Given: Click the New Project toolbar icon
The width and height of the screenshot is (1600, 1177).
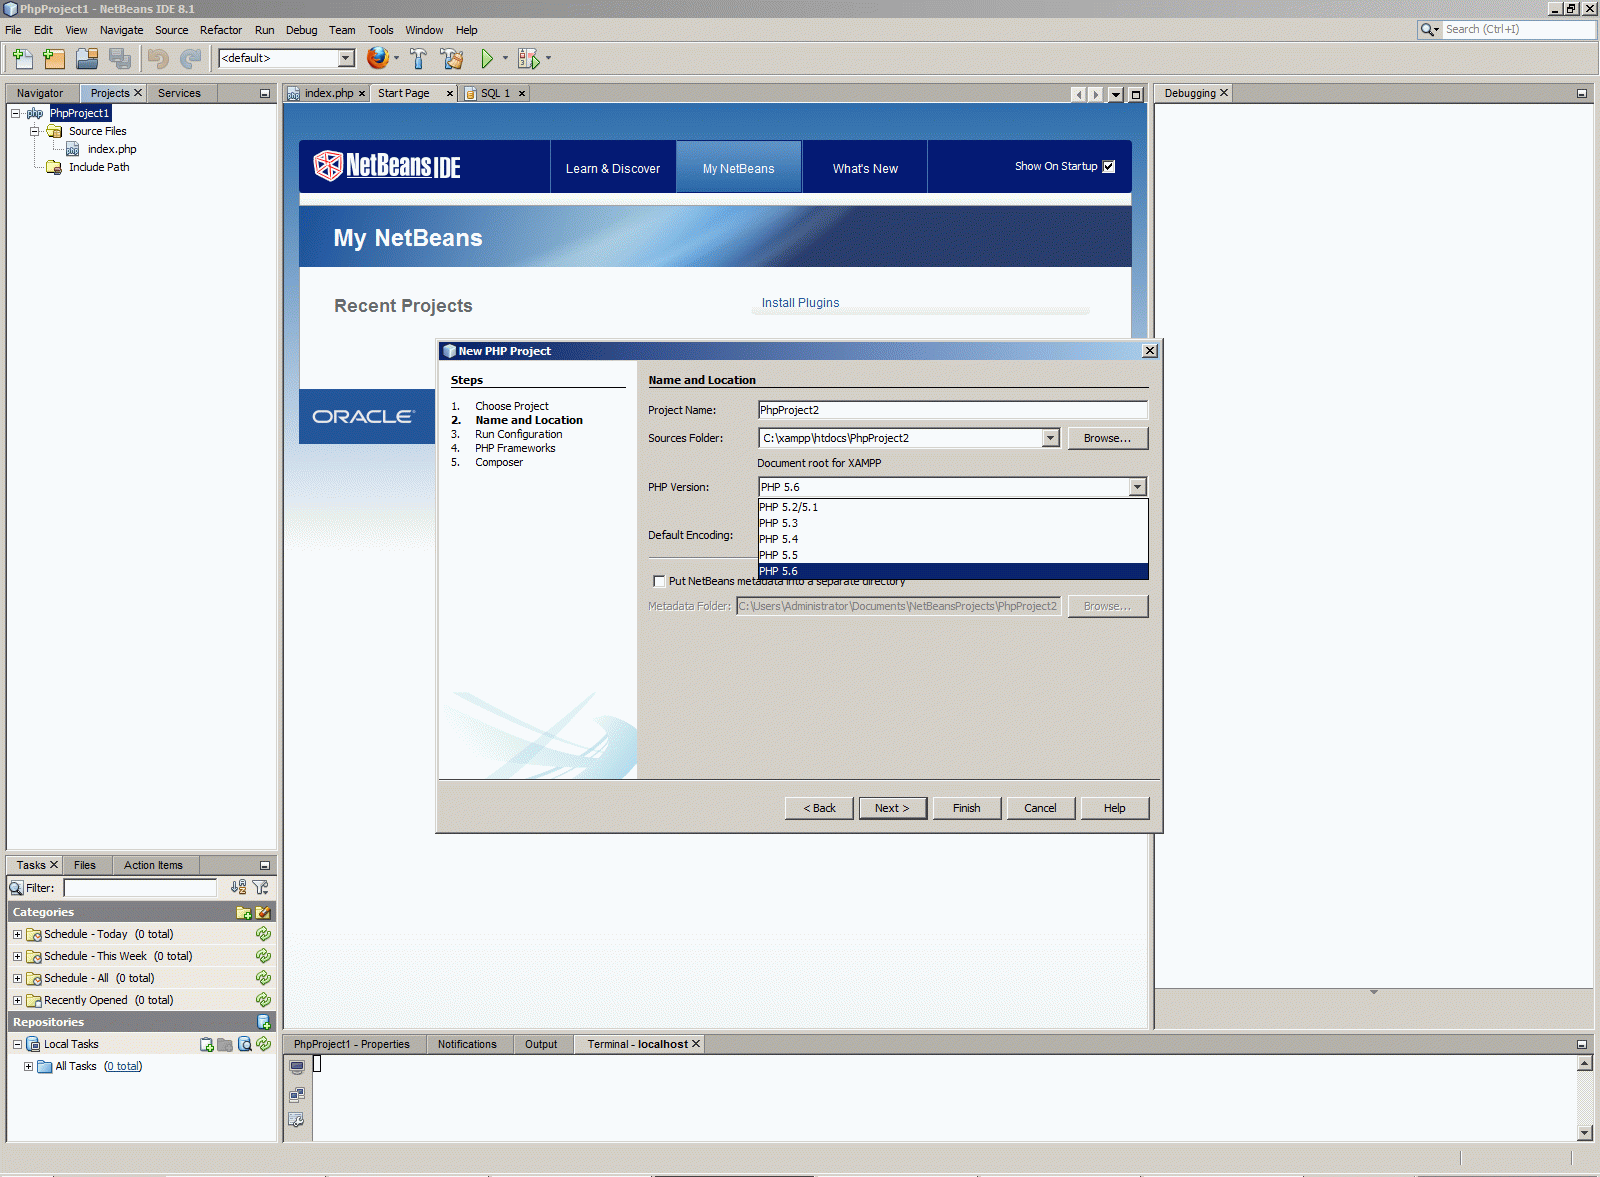Looking at the screenshot, I should (x=54, y=59).
